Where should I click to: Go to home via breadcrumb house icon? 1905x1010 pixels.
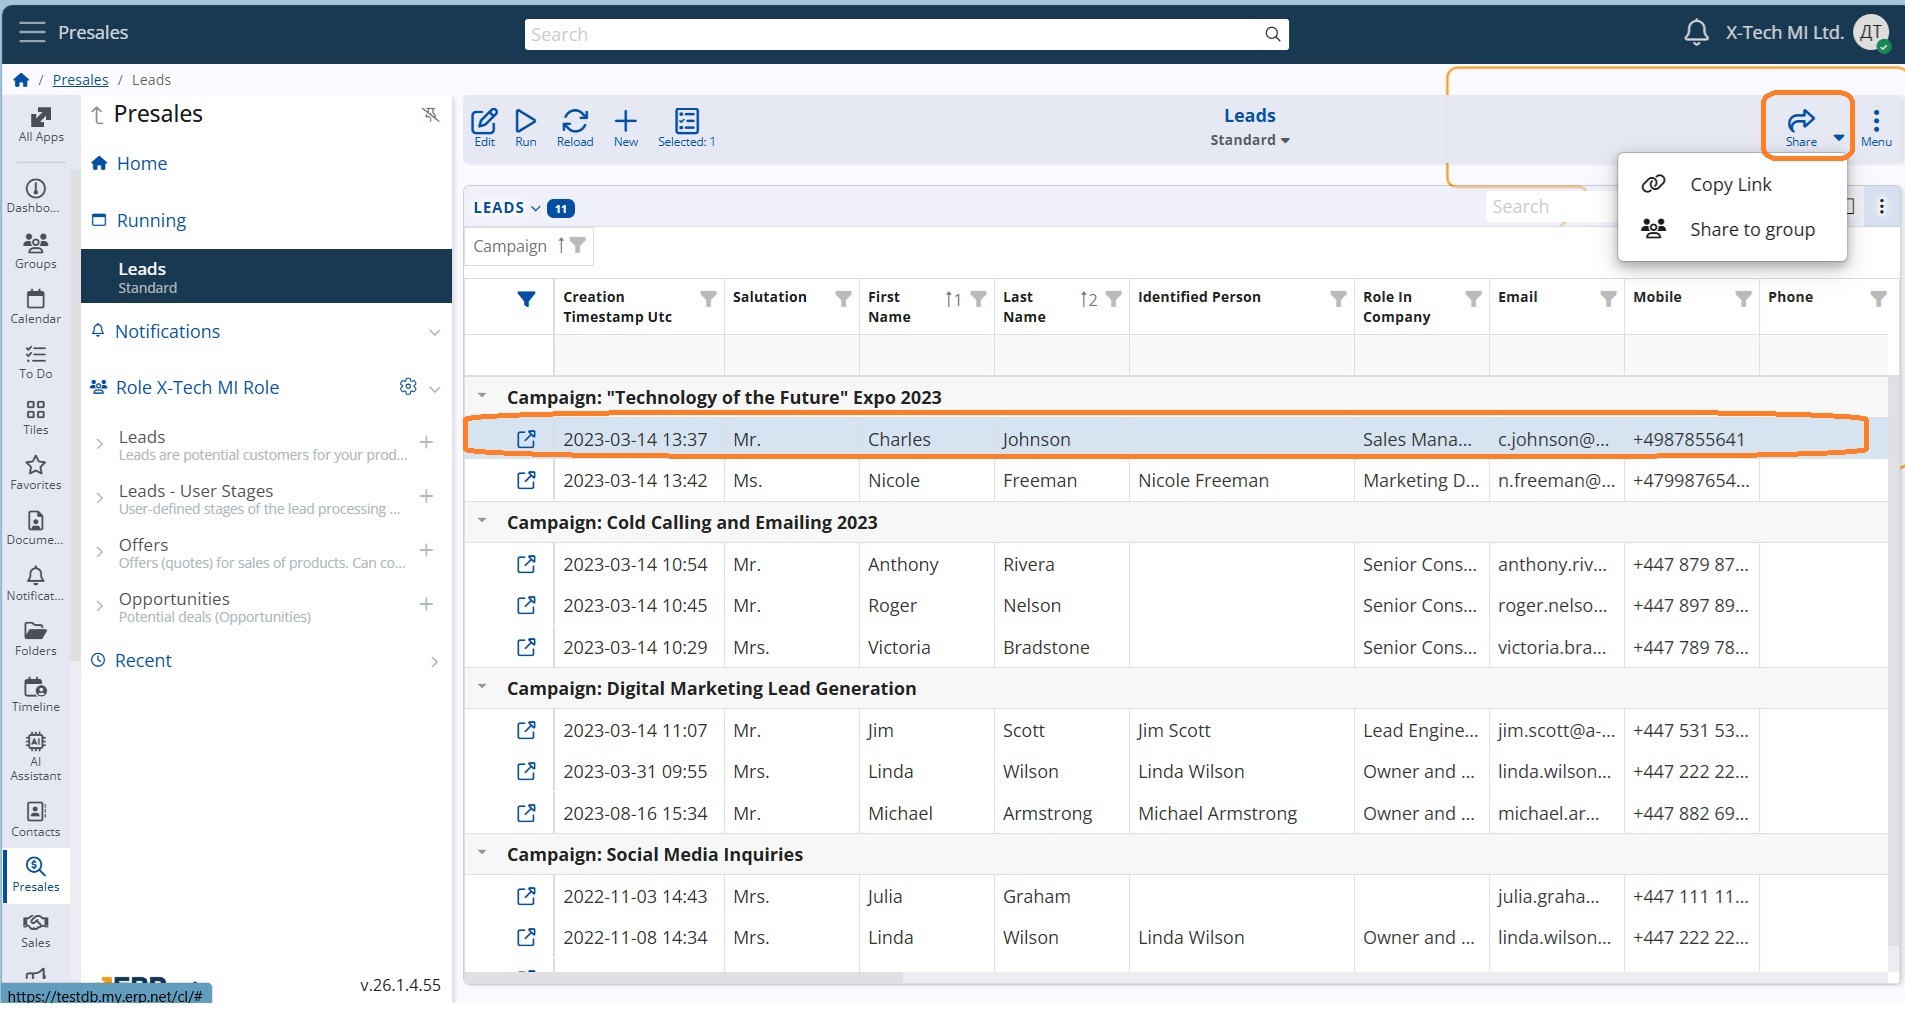click(21, 80)
